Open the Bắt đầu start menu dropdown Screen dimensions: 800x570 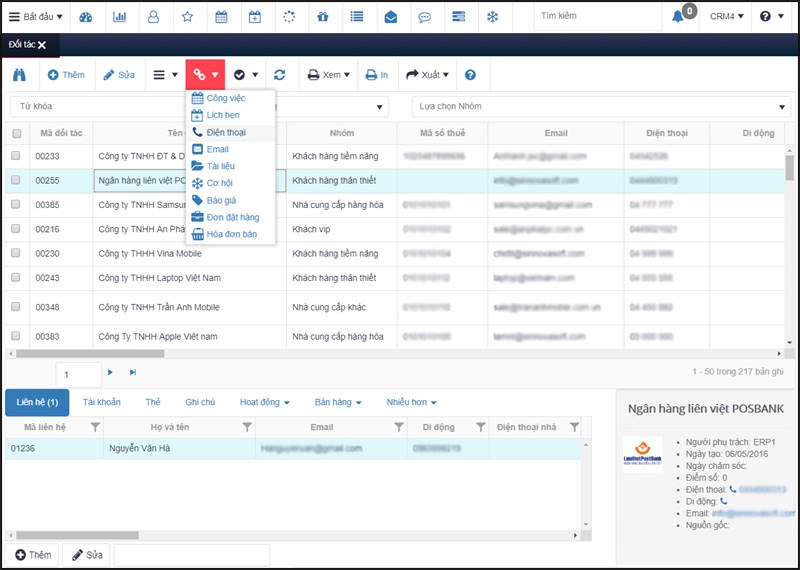coord(36,17)
